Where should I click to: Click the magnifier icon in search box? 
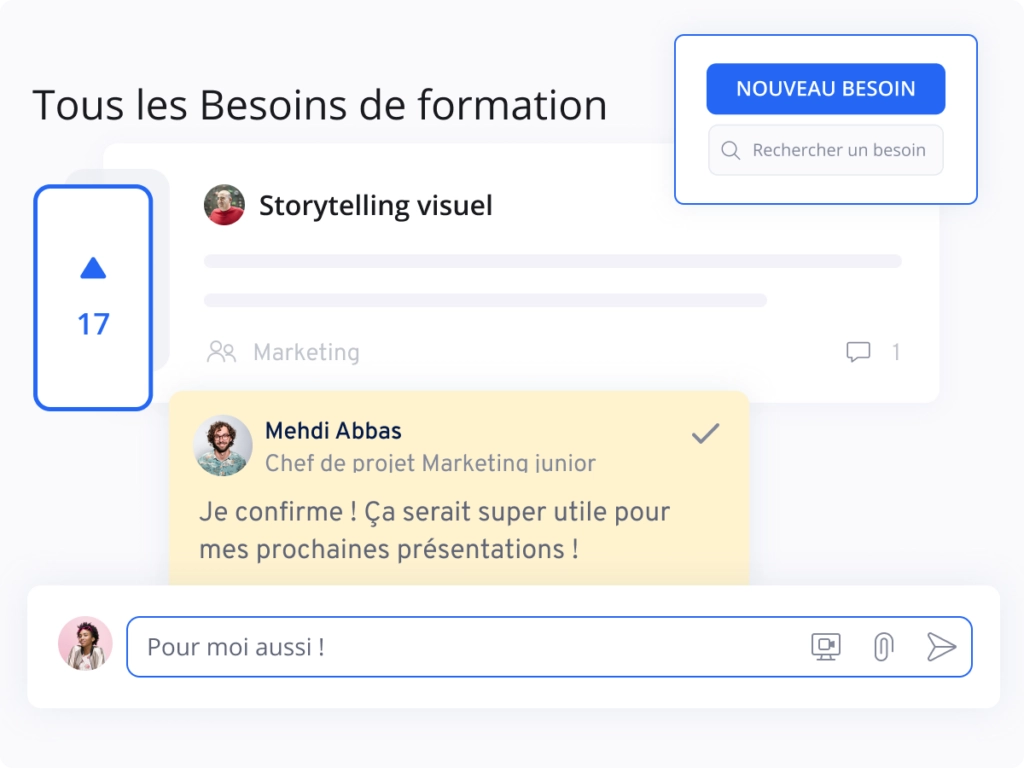tap(731, 150)
